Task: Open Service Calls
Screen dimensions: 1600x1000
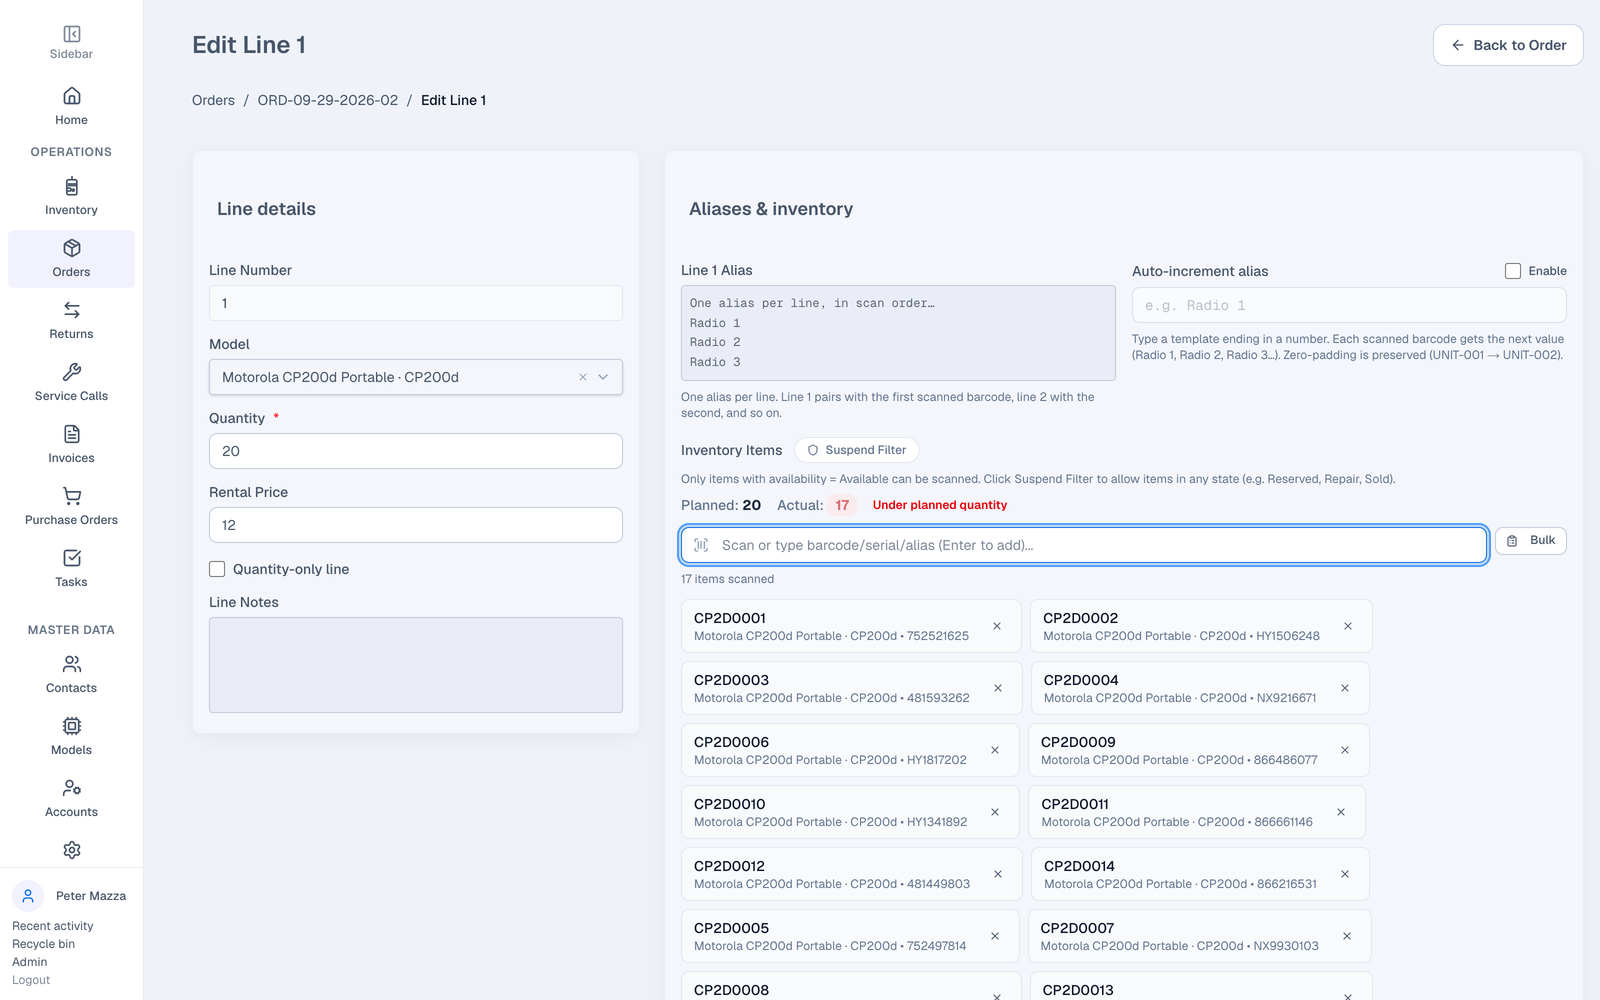Action: coord(72,383)
